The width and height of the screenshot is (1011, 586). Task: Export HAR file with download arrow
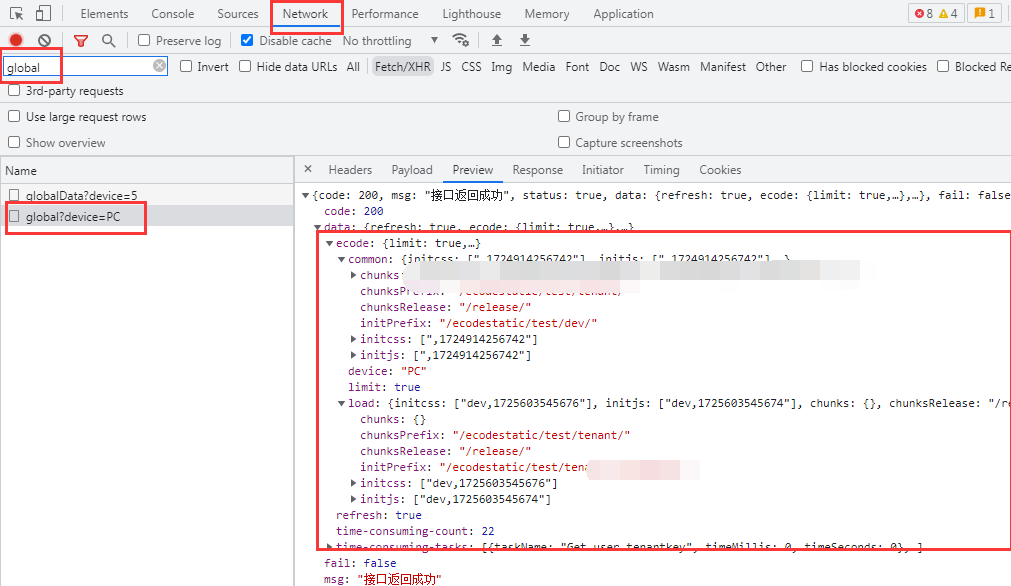coord(525,40)
